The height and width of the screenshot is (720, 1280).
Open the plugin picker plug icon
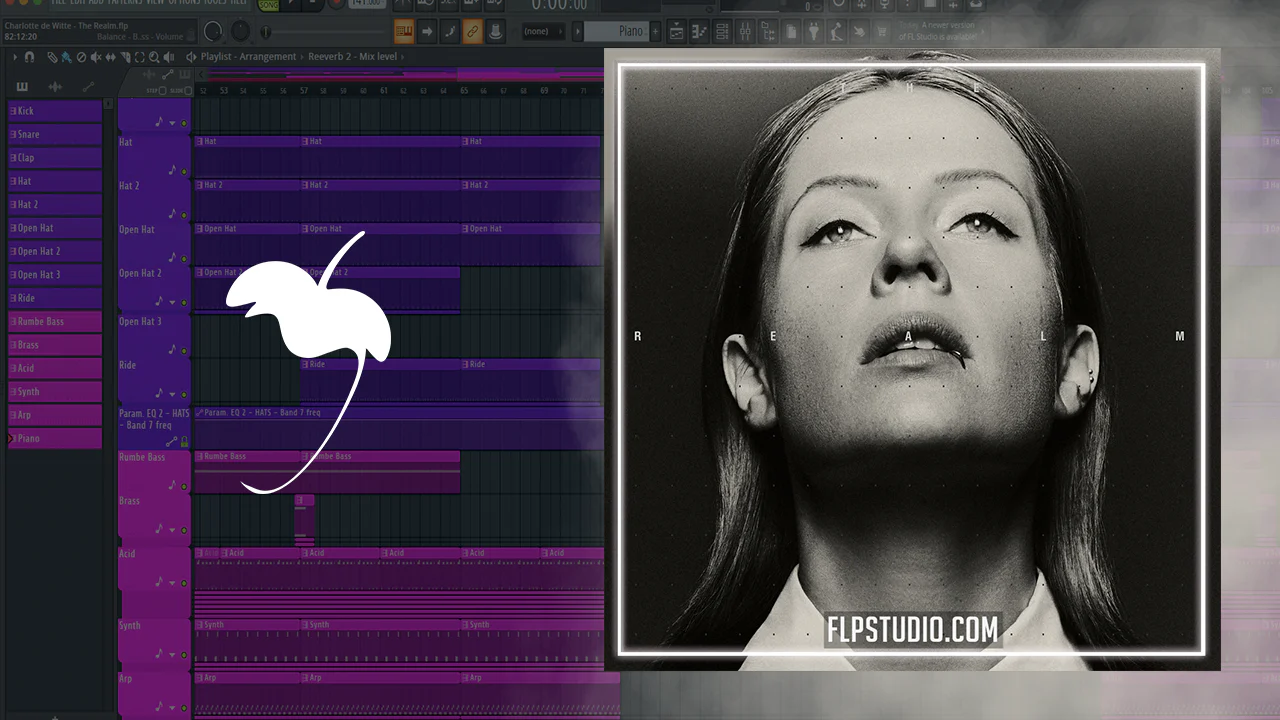pyautogui.click(x=814, y=32)
